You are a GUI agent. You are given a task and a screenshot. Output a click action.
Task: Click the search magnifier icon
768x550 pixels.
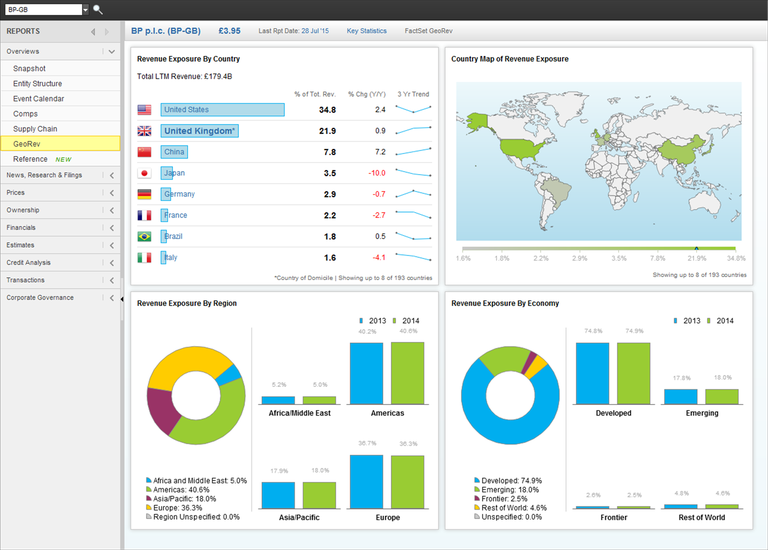coord(97,9)
